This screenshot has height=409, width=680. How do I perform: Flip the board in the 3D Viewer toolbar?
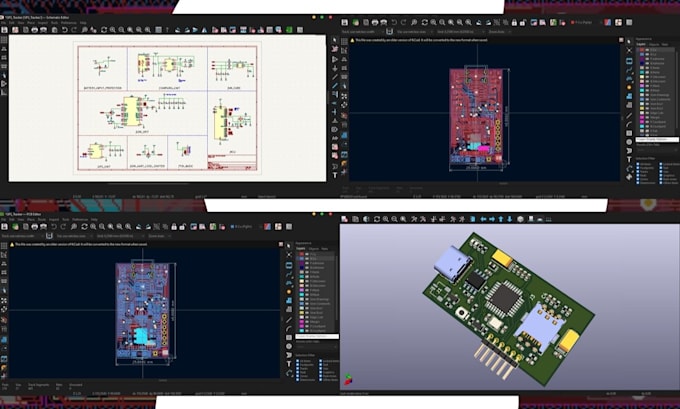473,219
